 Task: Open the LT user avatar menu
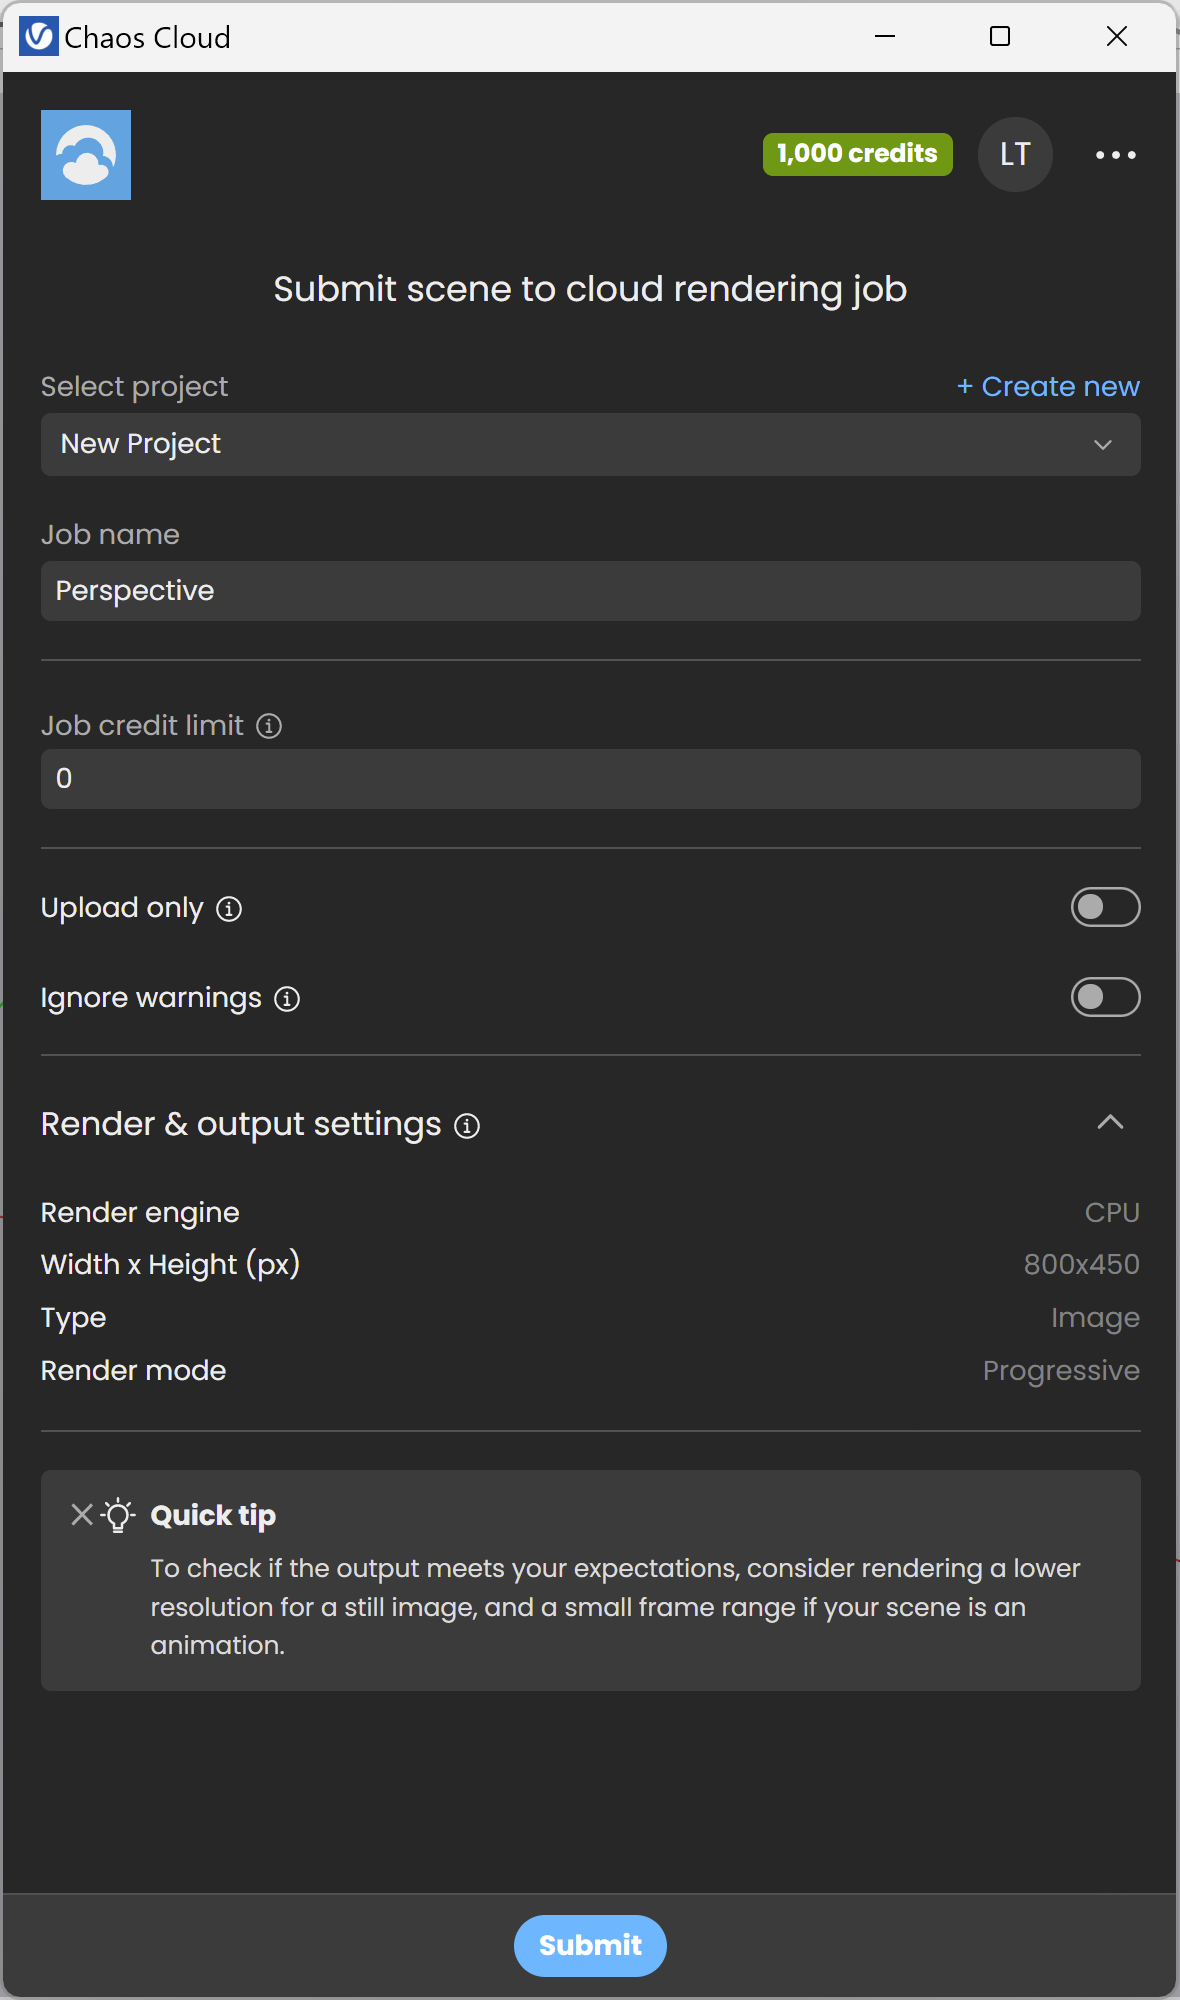(x=1015, y=154)
